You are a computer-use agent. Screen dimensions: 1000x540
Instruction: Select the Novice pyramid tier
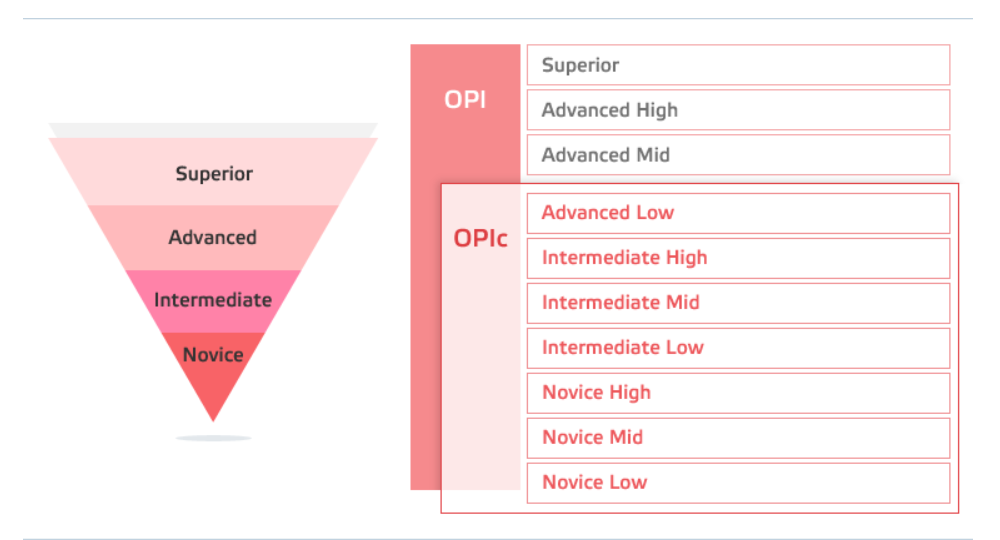[x=213, y=354]
